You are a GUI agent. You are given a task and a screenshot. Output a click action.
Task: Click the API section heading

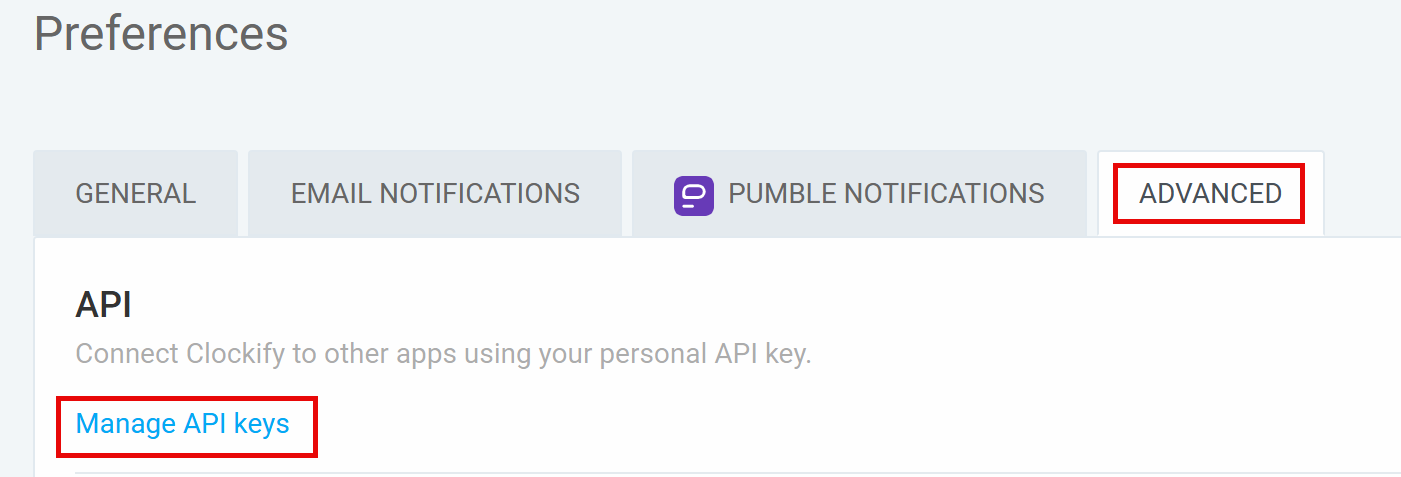click(104, 306)
